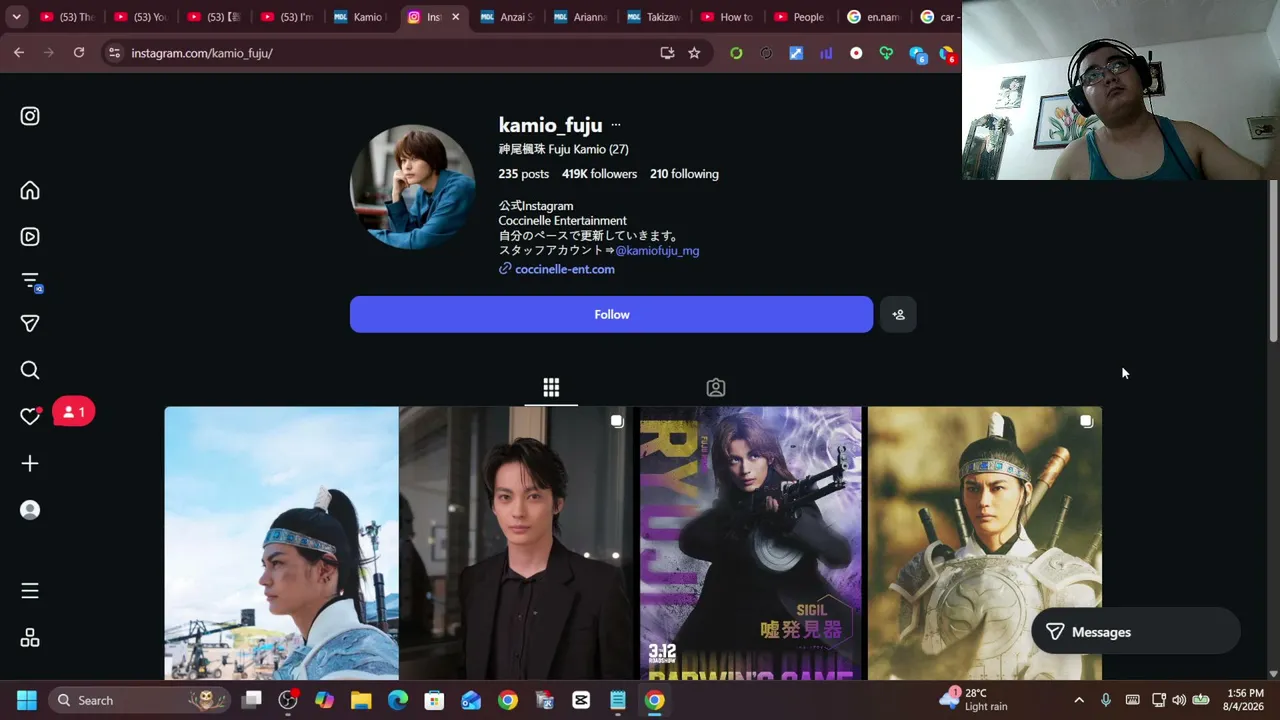Switch to the People YouTube tab
1280x720 pixels.
[802, 17]
